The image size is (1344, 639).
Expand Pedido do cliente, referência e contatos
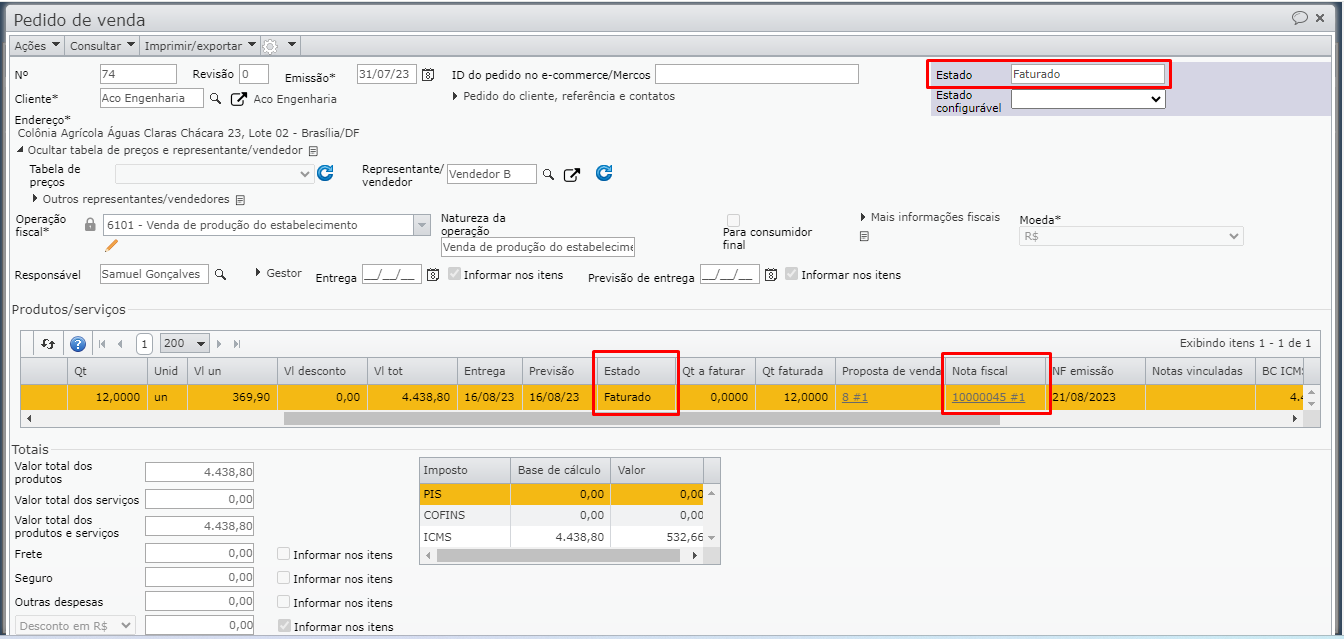[564, 96]
